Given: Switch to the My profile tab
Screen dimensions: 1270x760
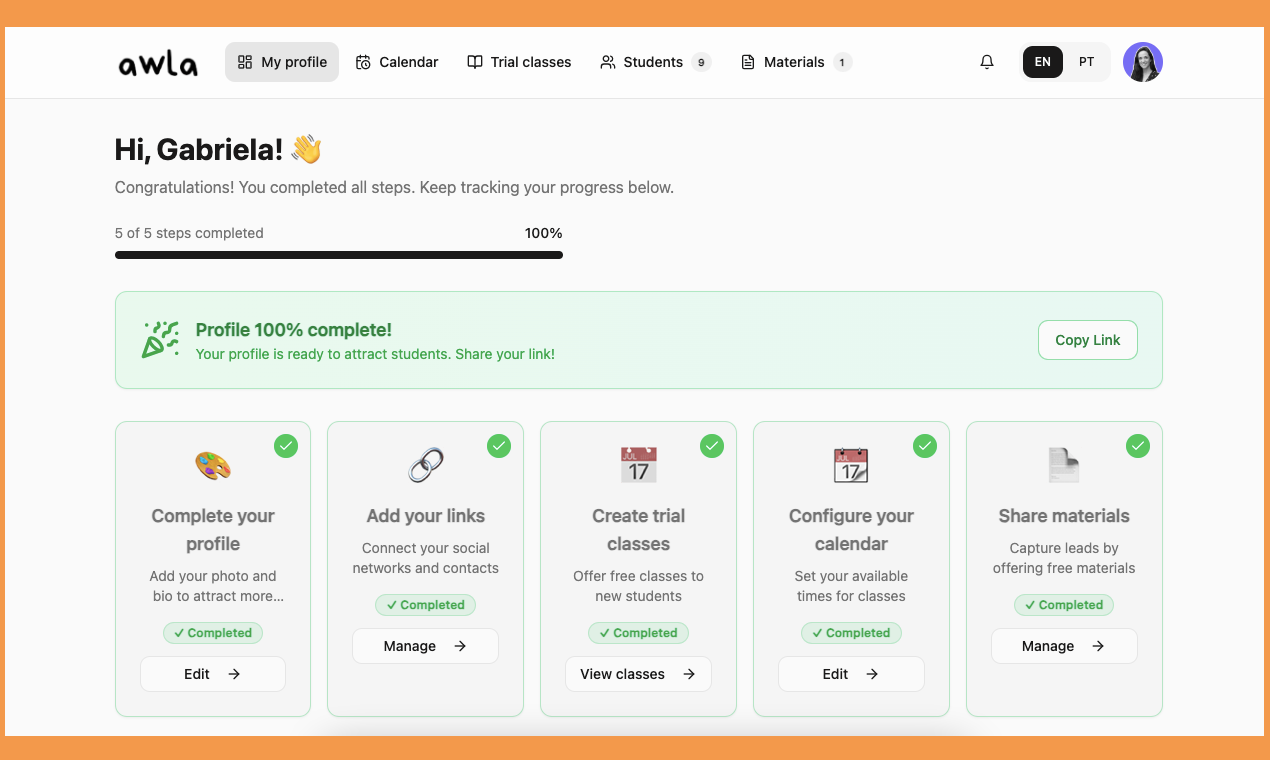Looking at the screenshot, I should coord(282,61).
